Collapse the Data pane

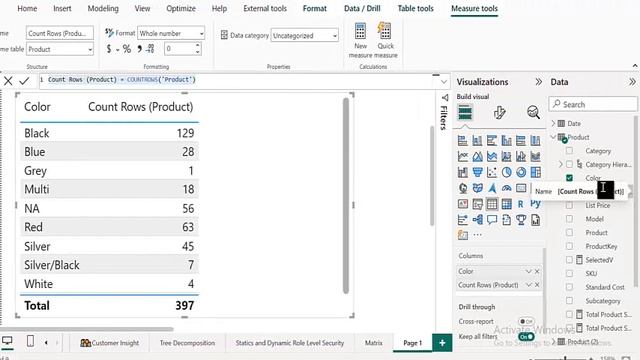click(x=632, y=82)
